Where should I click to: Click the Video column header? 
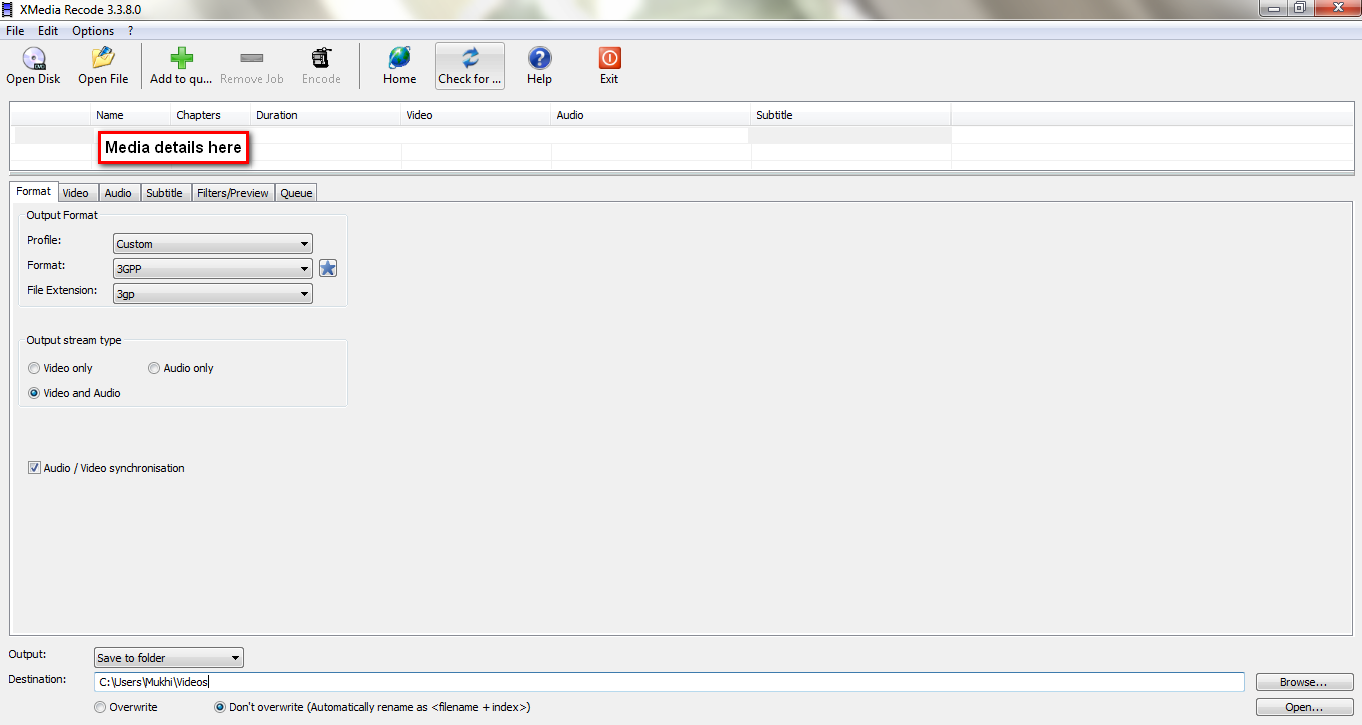pyautogui.click(x=476, y=115)
